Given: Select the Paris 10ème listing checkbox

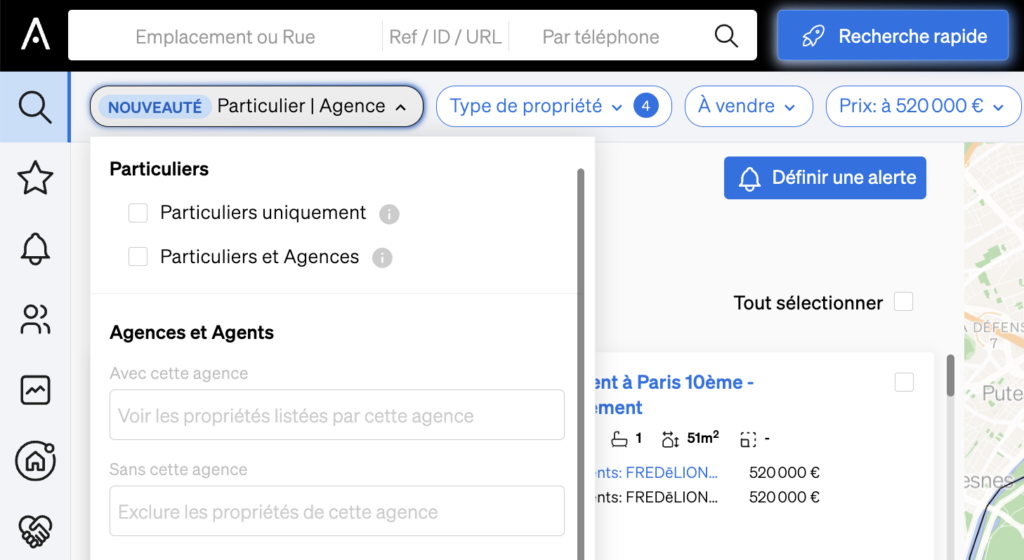Looking at the screenshot, I should coord(904,382).
